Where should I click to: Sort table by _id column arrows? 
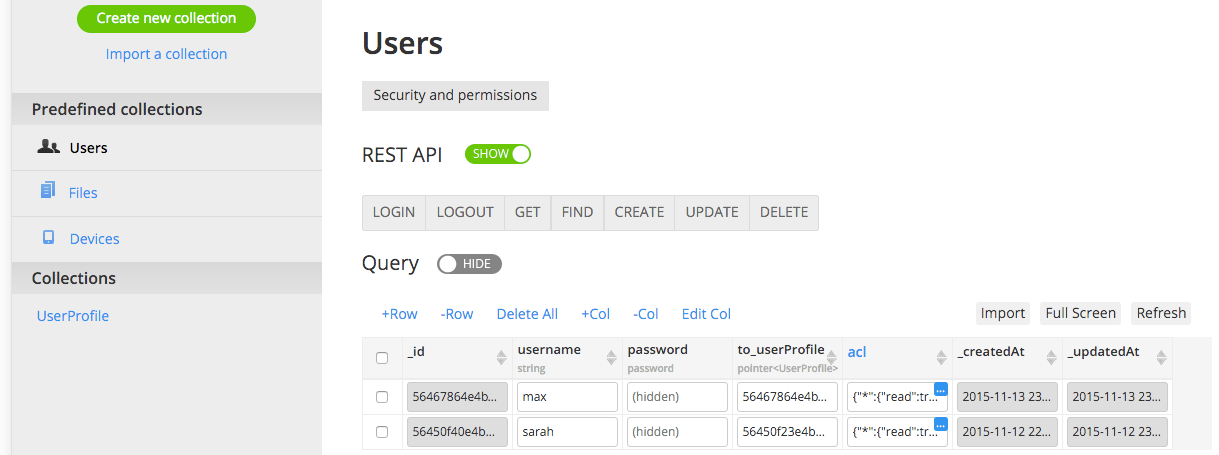pyautogui.click(x=501, y=357)
